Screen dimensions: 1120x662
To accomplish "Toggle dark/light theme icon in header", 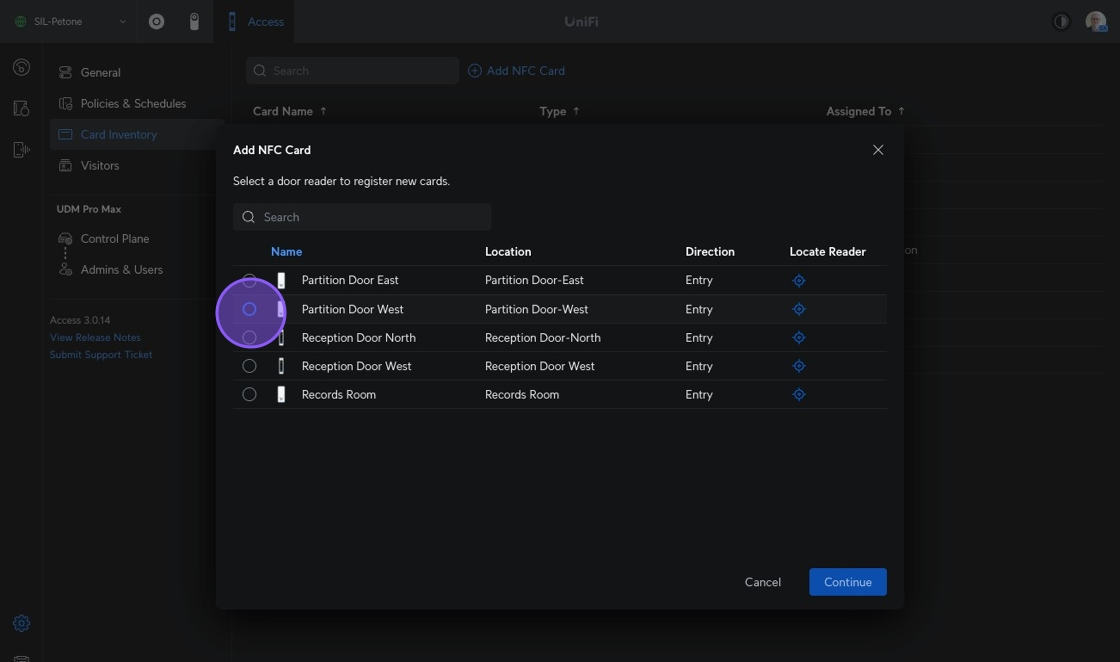I will tap(1061, 21).
